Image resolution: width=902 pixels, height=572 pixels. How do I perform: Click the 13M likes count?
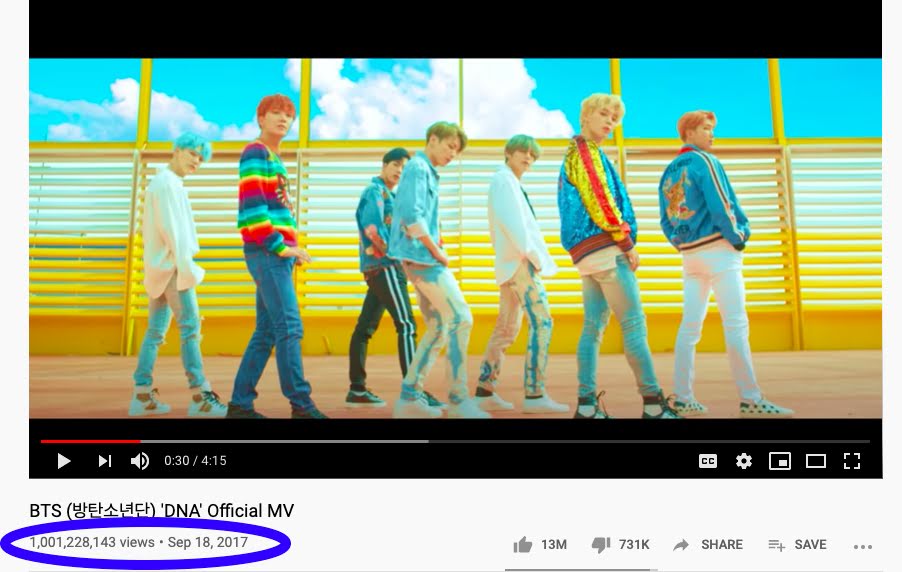[554, 544]
